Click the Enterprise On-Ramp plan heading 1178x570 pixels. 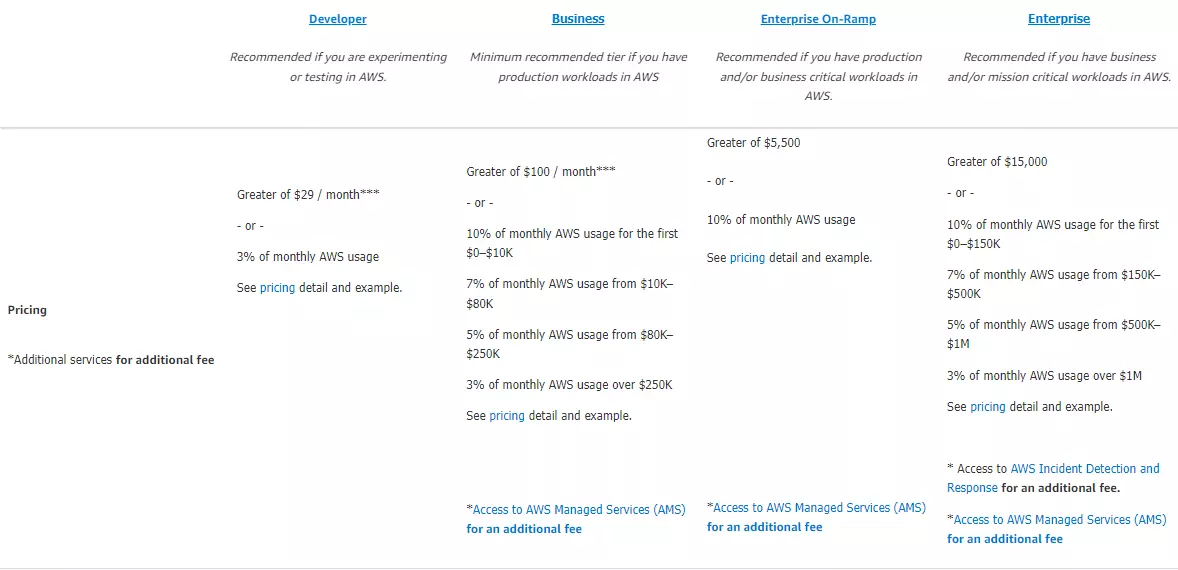click(x=818, y=19)
